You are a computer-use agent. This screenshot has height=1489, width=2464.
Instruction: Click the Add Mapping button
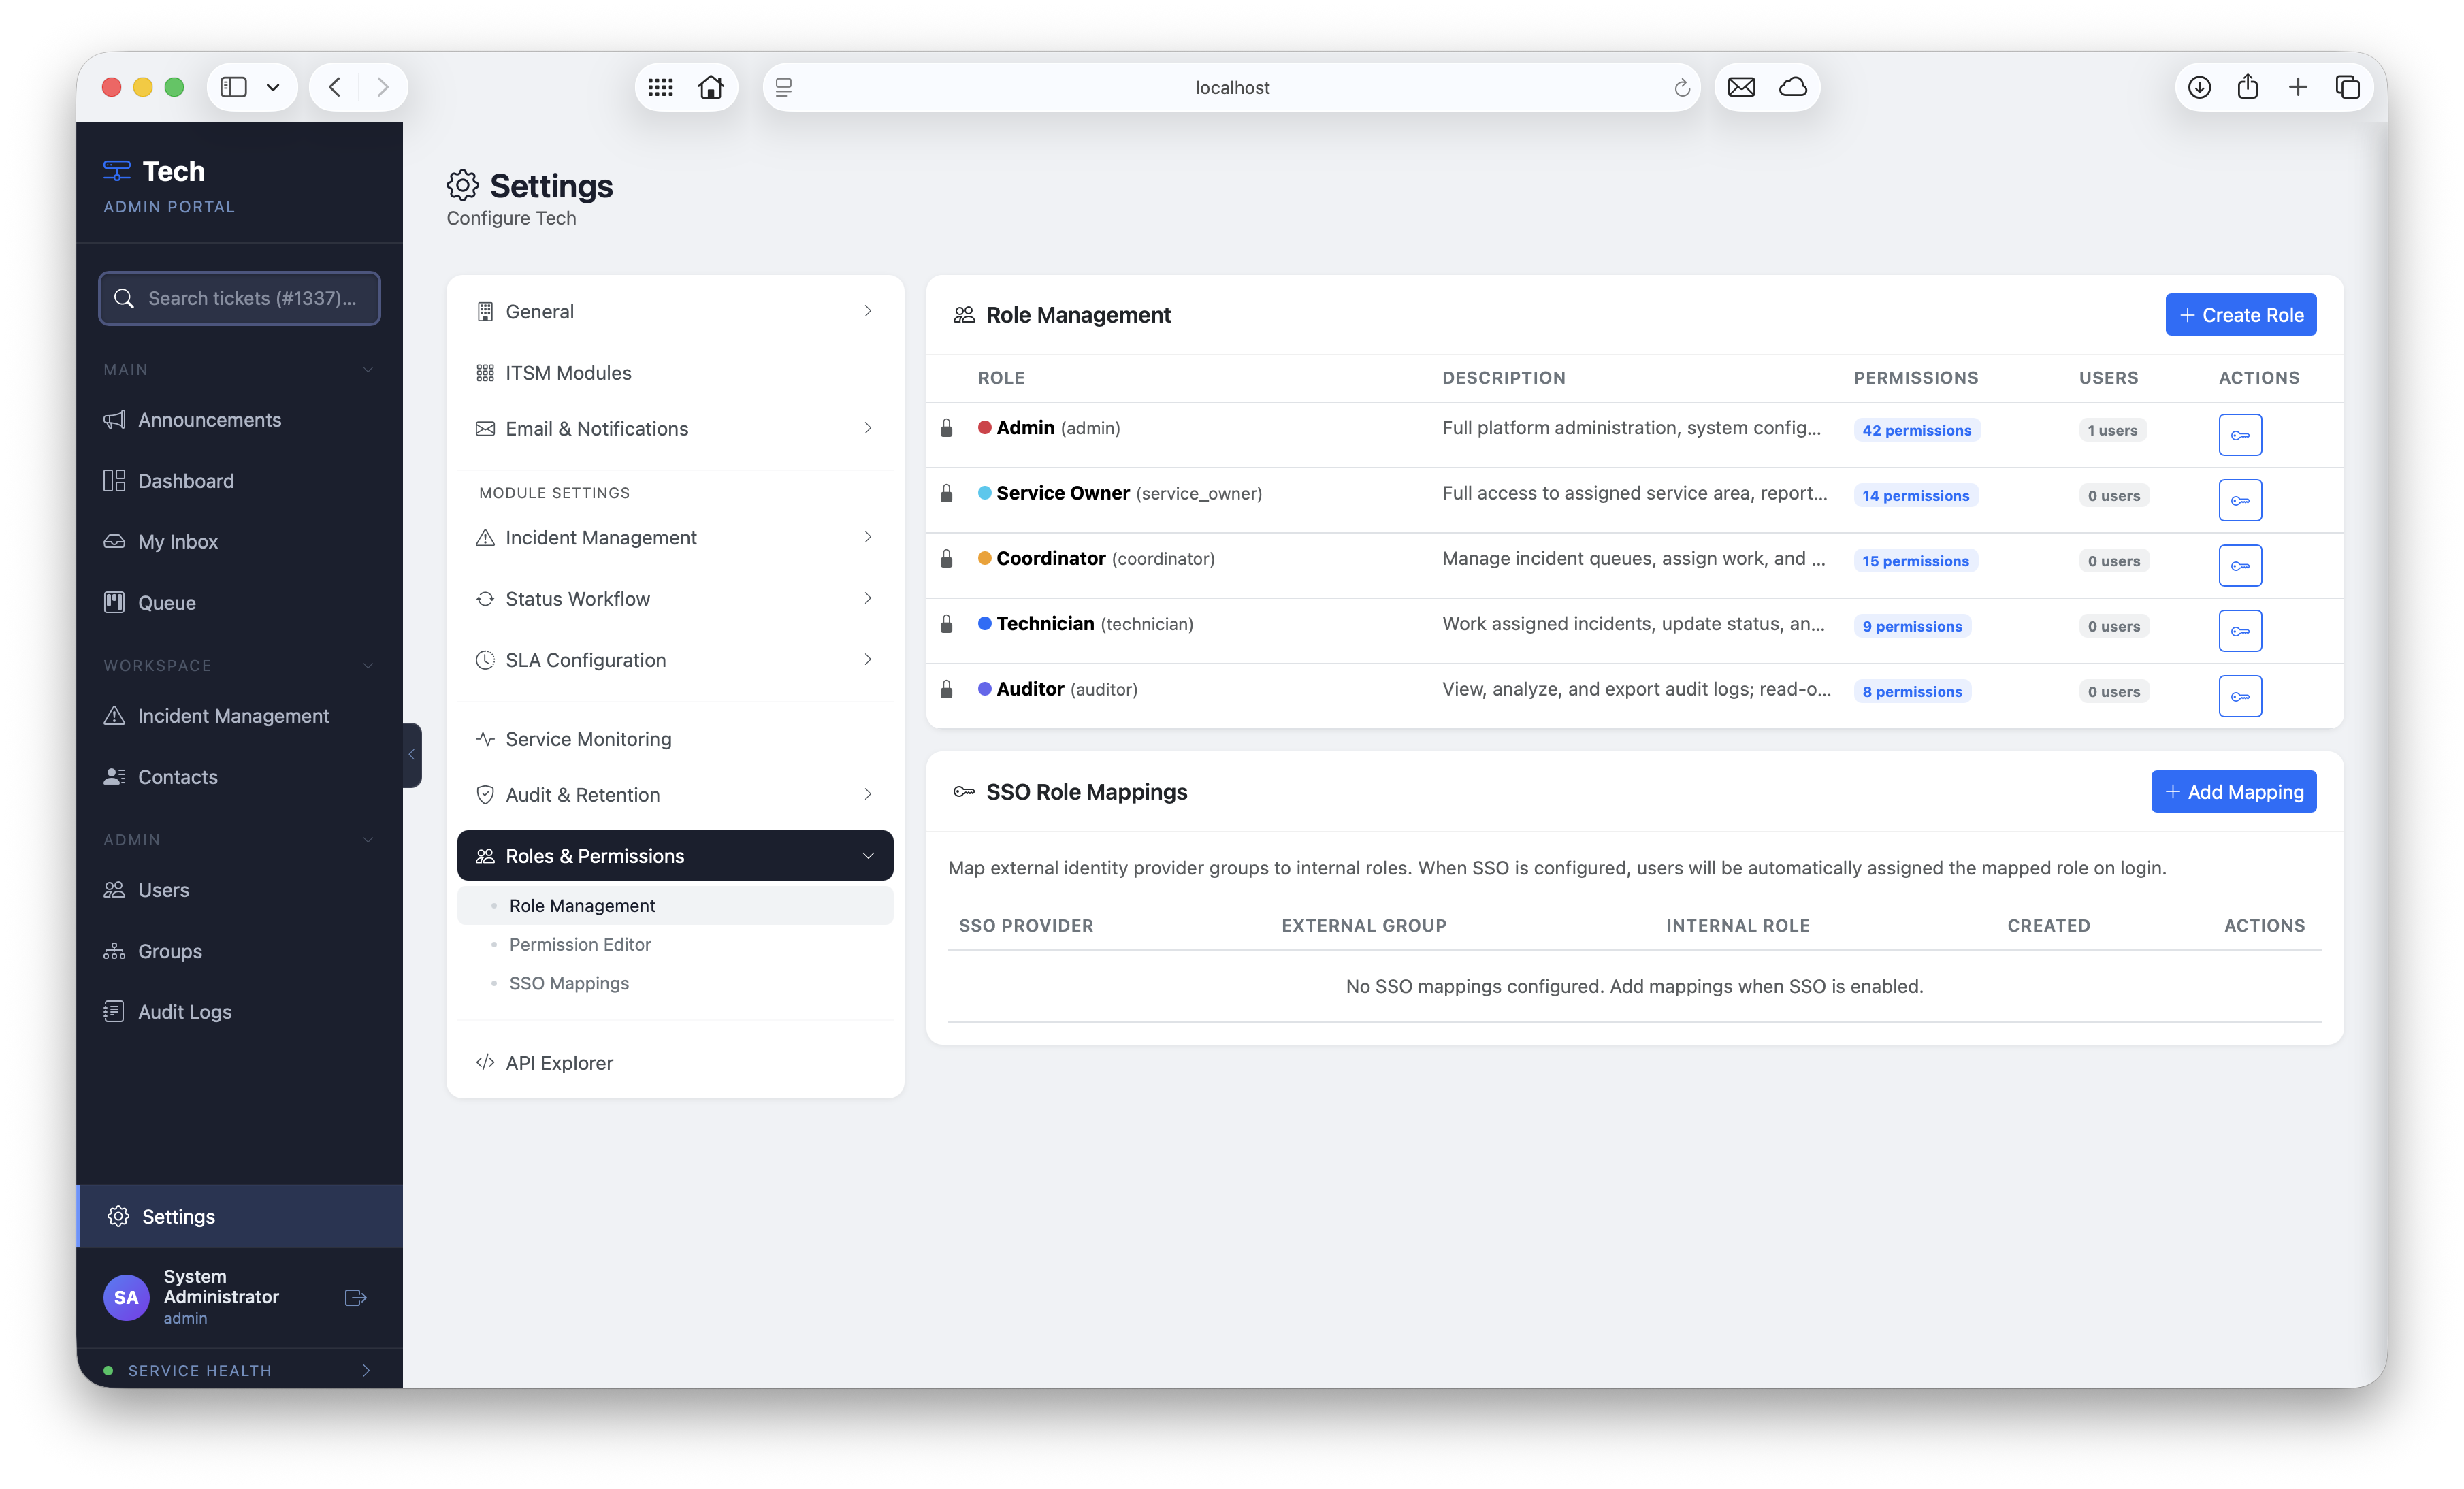click(x=2233, y=791)
